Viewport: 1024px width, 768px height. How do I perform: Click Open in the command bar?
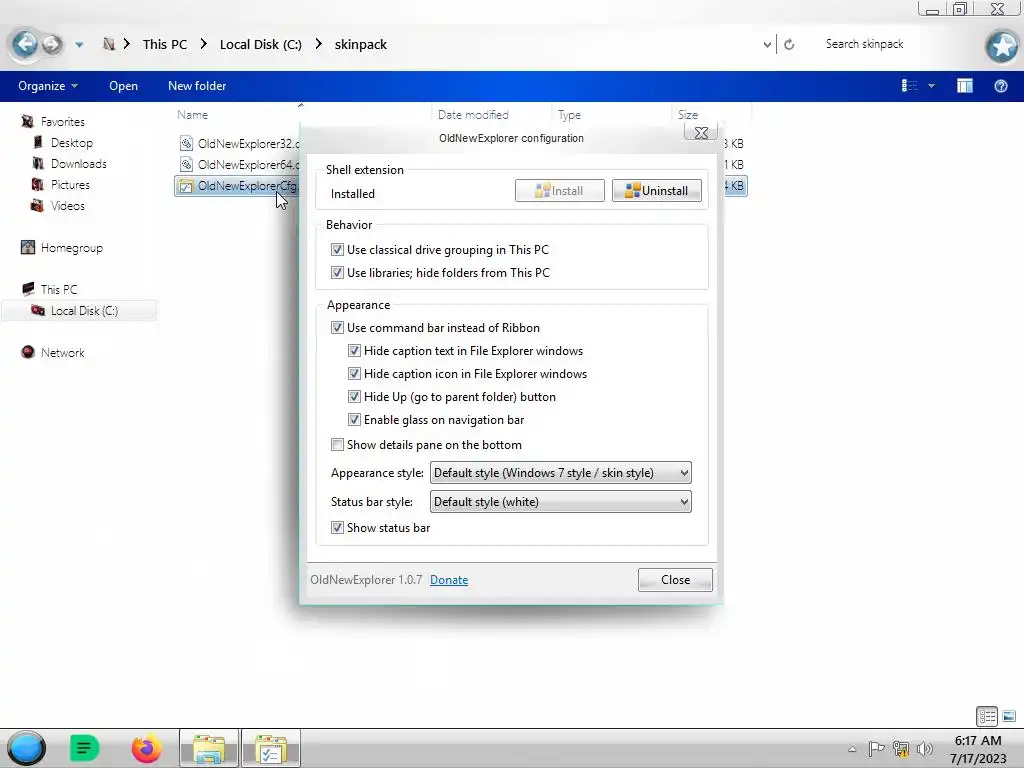coord(123,86)
